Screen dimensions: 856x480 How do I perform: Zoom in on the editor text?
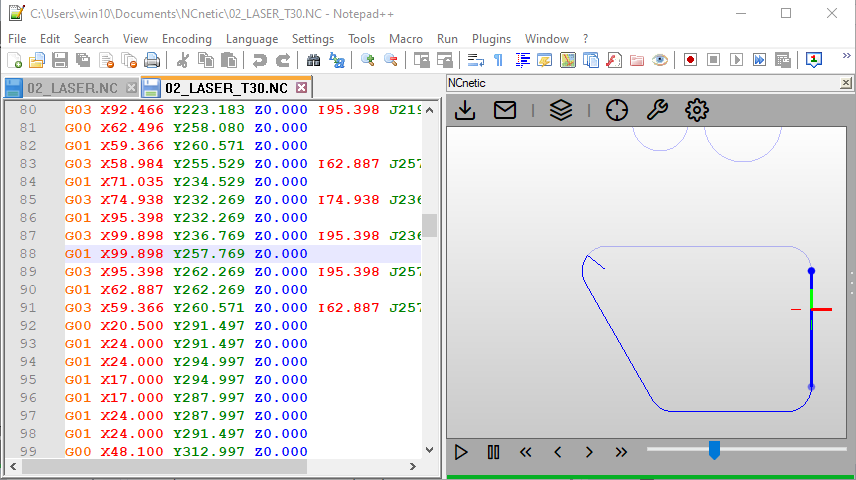(x=367, y=60)
